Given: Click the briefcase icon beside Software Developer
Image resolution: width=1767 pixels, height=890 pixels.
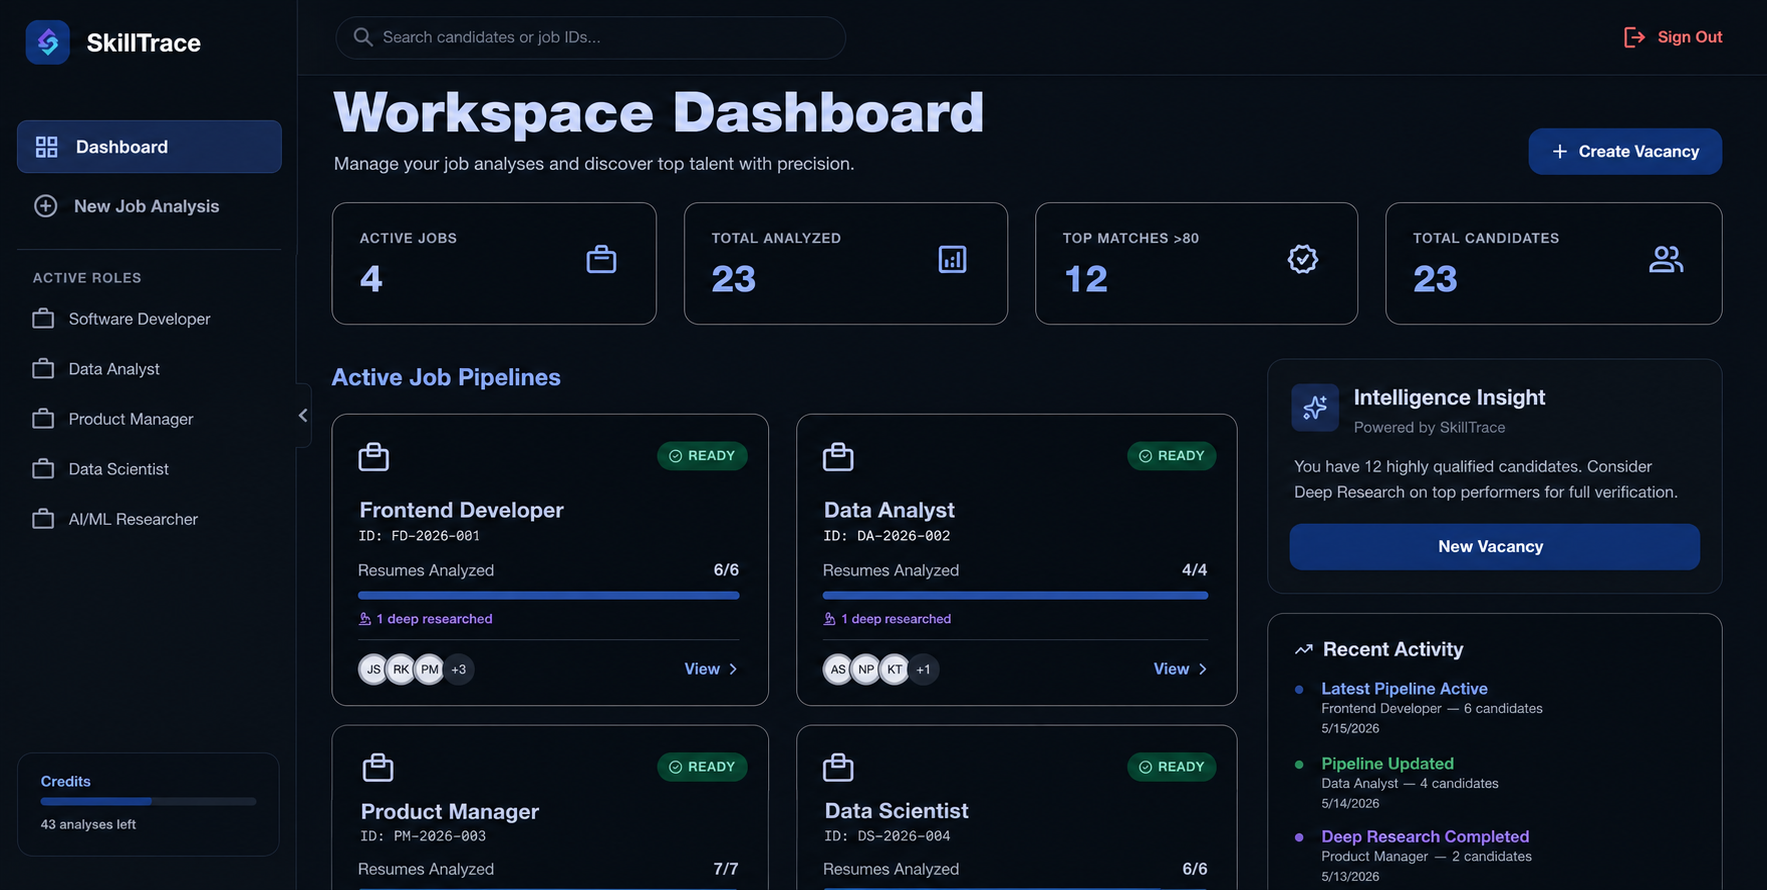Looking at the screenshot, I should pos(43,319).
